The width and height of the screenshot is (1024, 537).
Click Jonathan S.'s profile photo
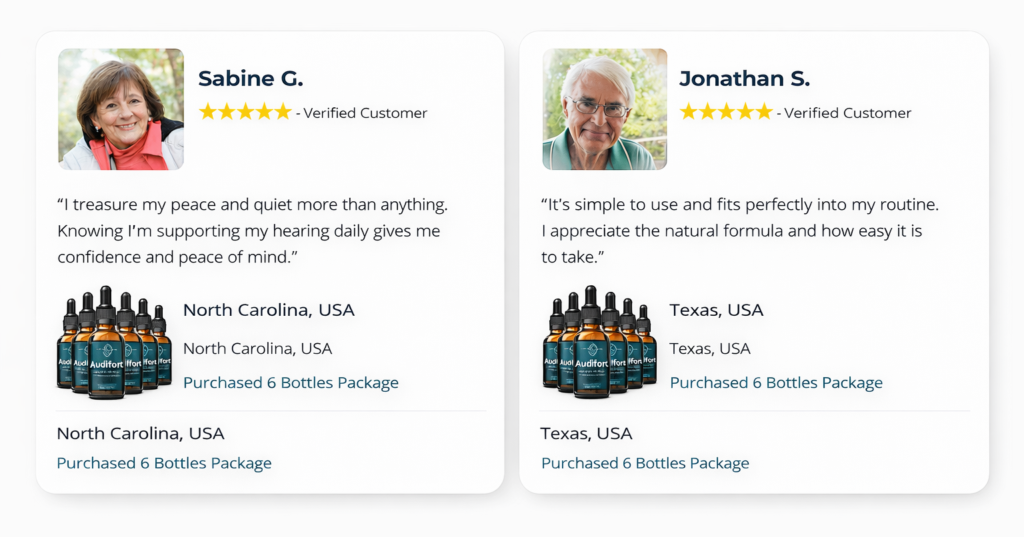(x=604, y=109)
